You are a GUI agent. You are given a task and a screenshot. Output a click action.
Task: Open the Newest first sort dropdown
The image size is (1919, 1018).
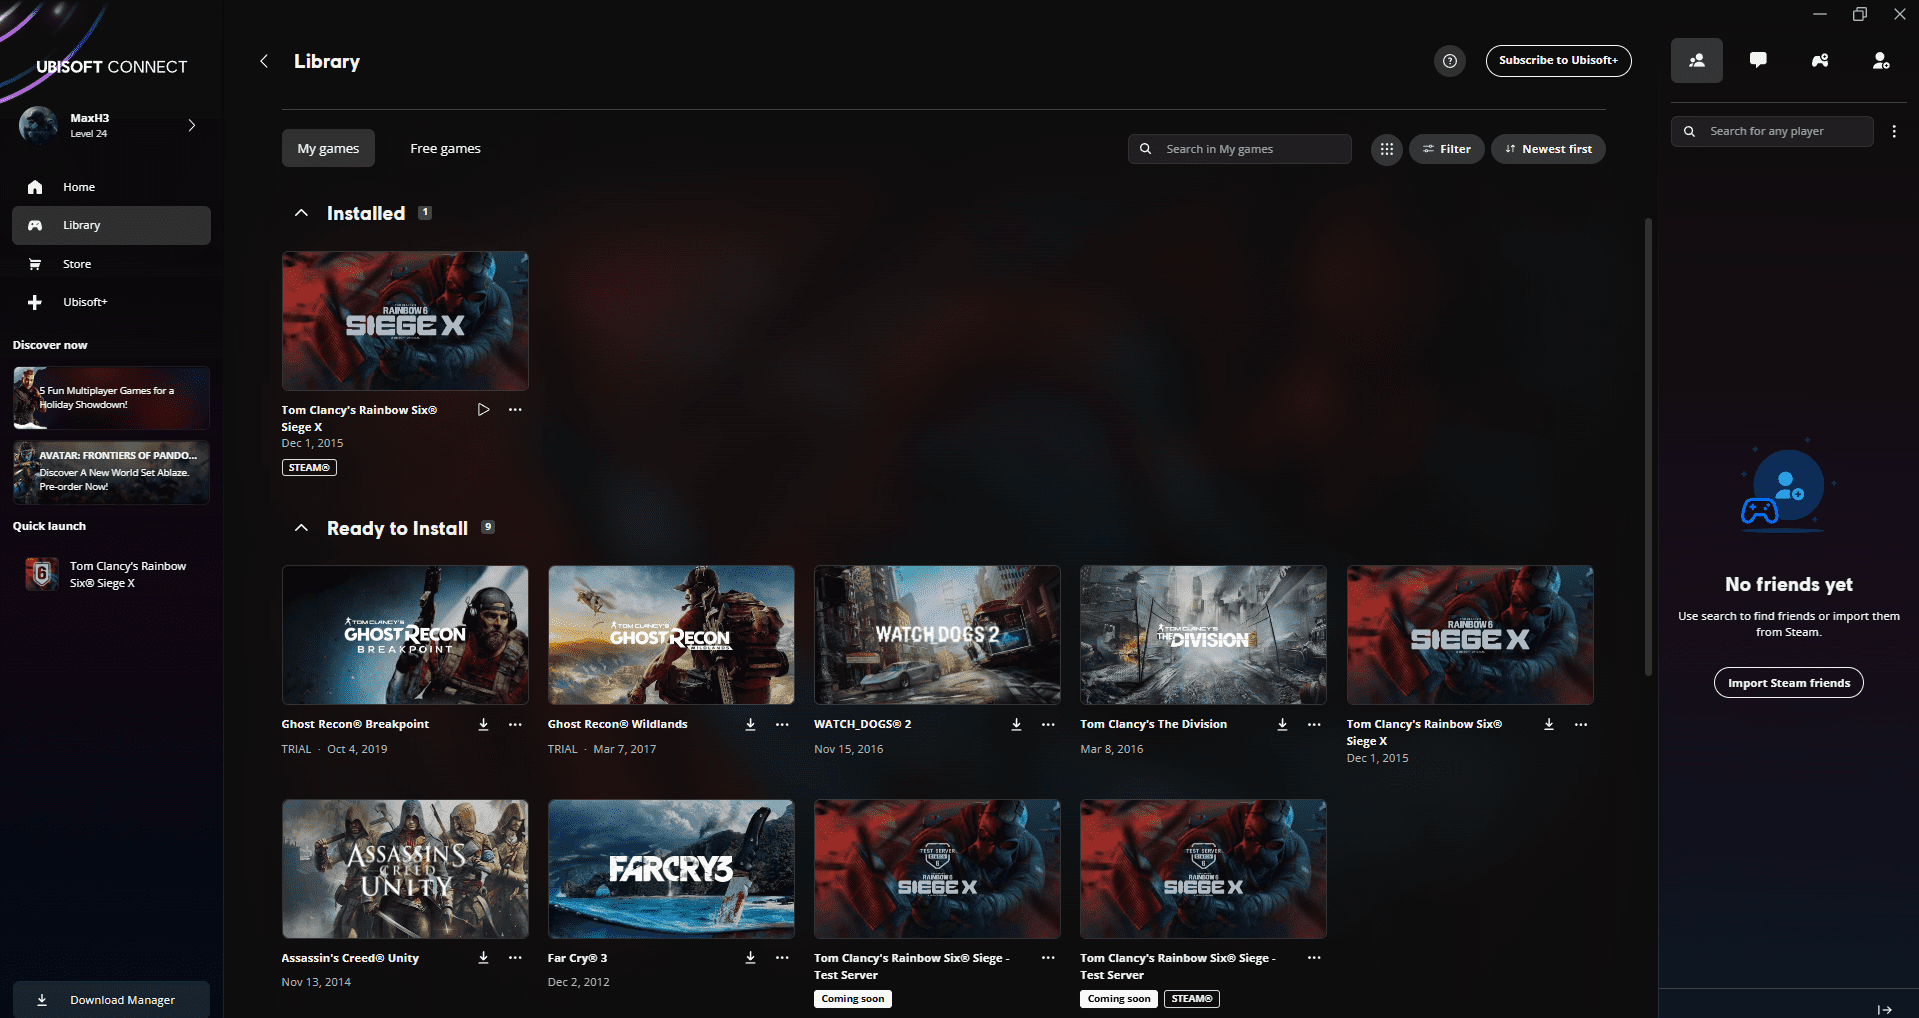coord(1548,149)
